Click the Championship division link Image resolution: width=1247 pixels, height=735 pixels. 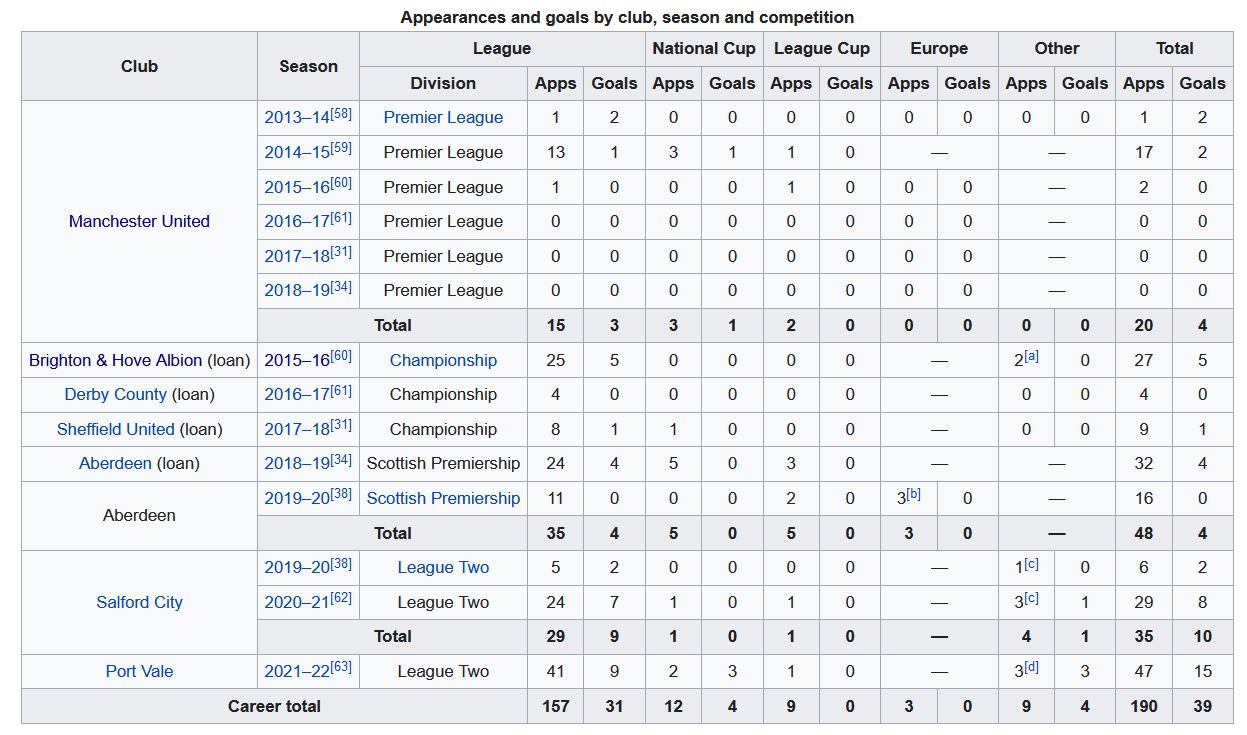pyautogui.click(x=443, y=360)
